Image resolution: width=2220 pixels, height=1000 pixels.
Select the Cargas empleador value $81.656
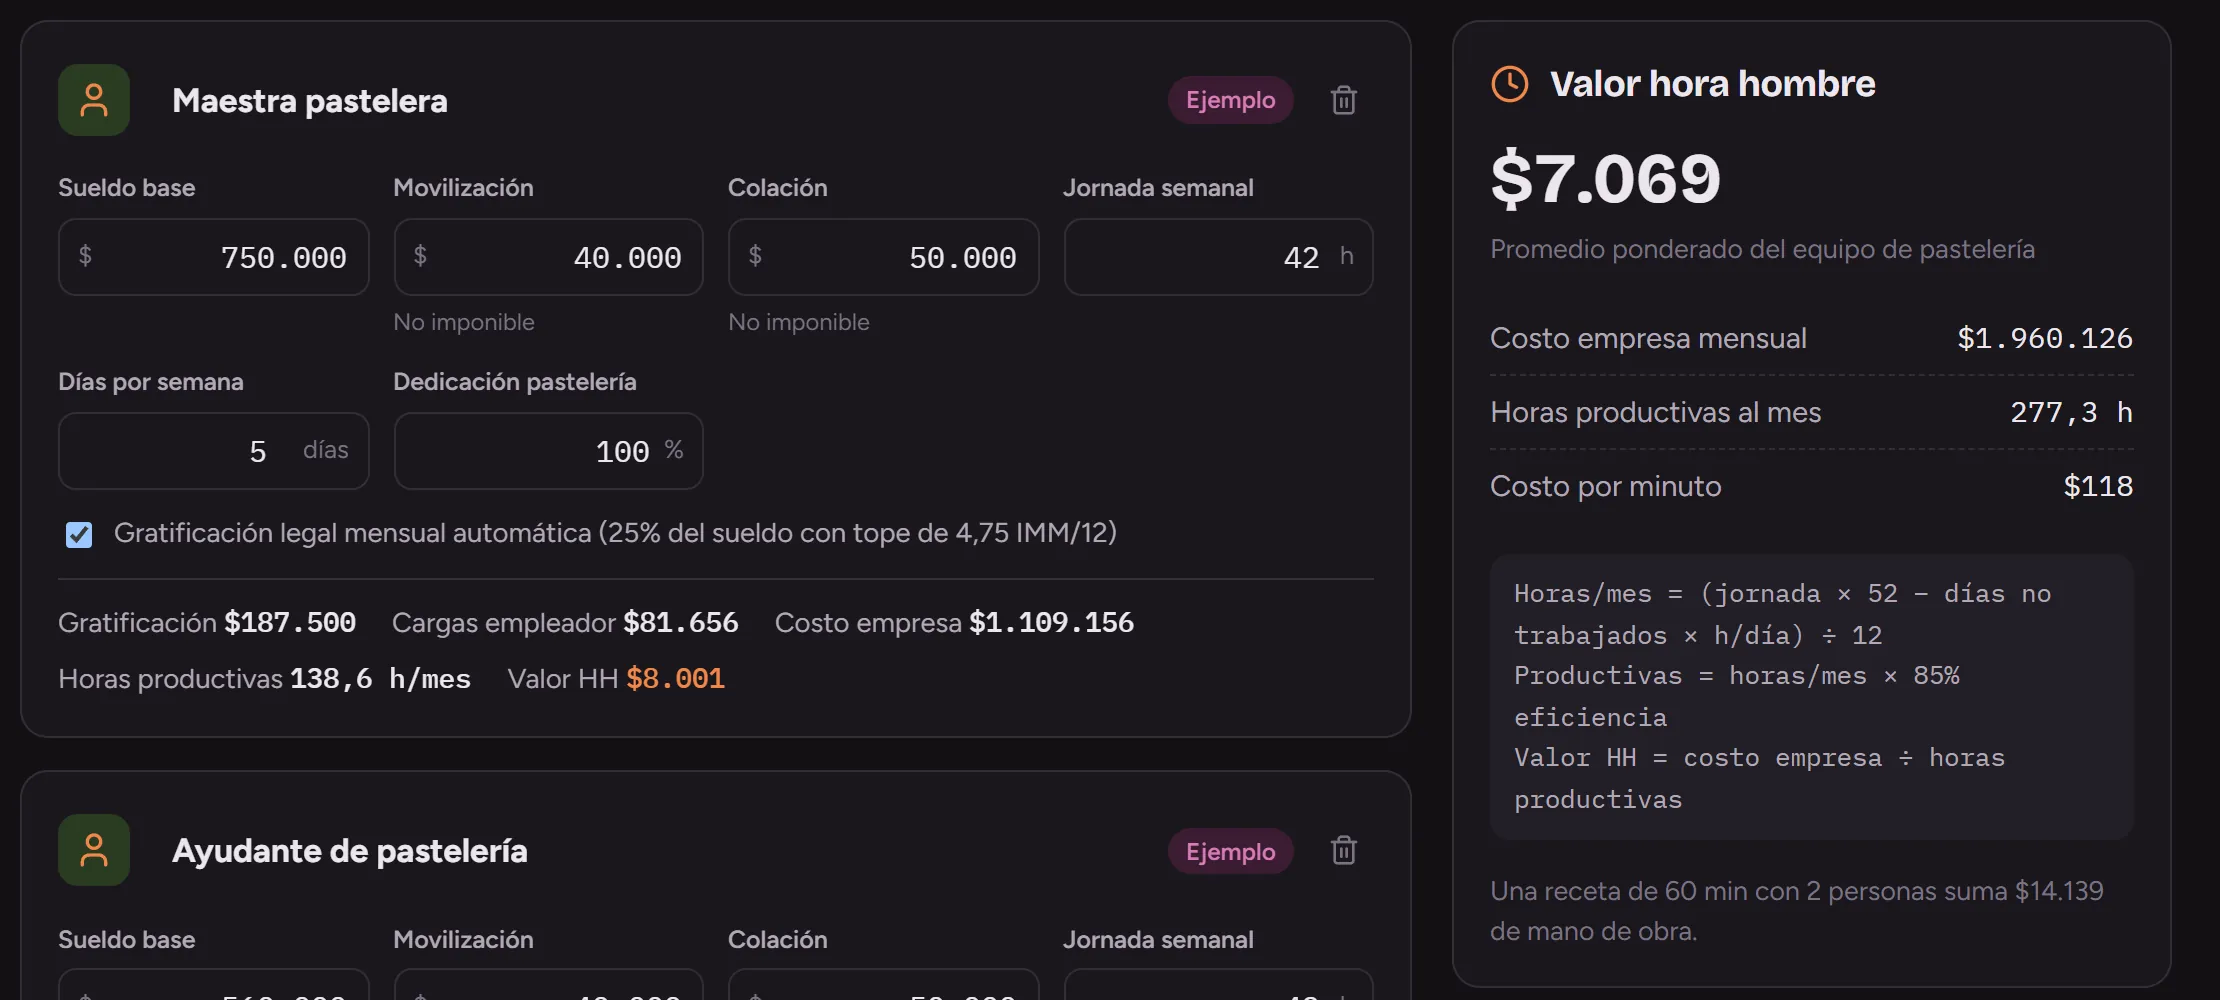point(681,623)
